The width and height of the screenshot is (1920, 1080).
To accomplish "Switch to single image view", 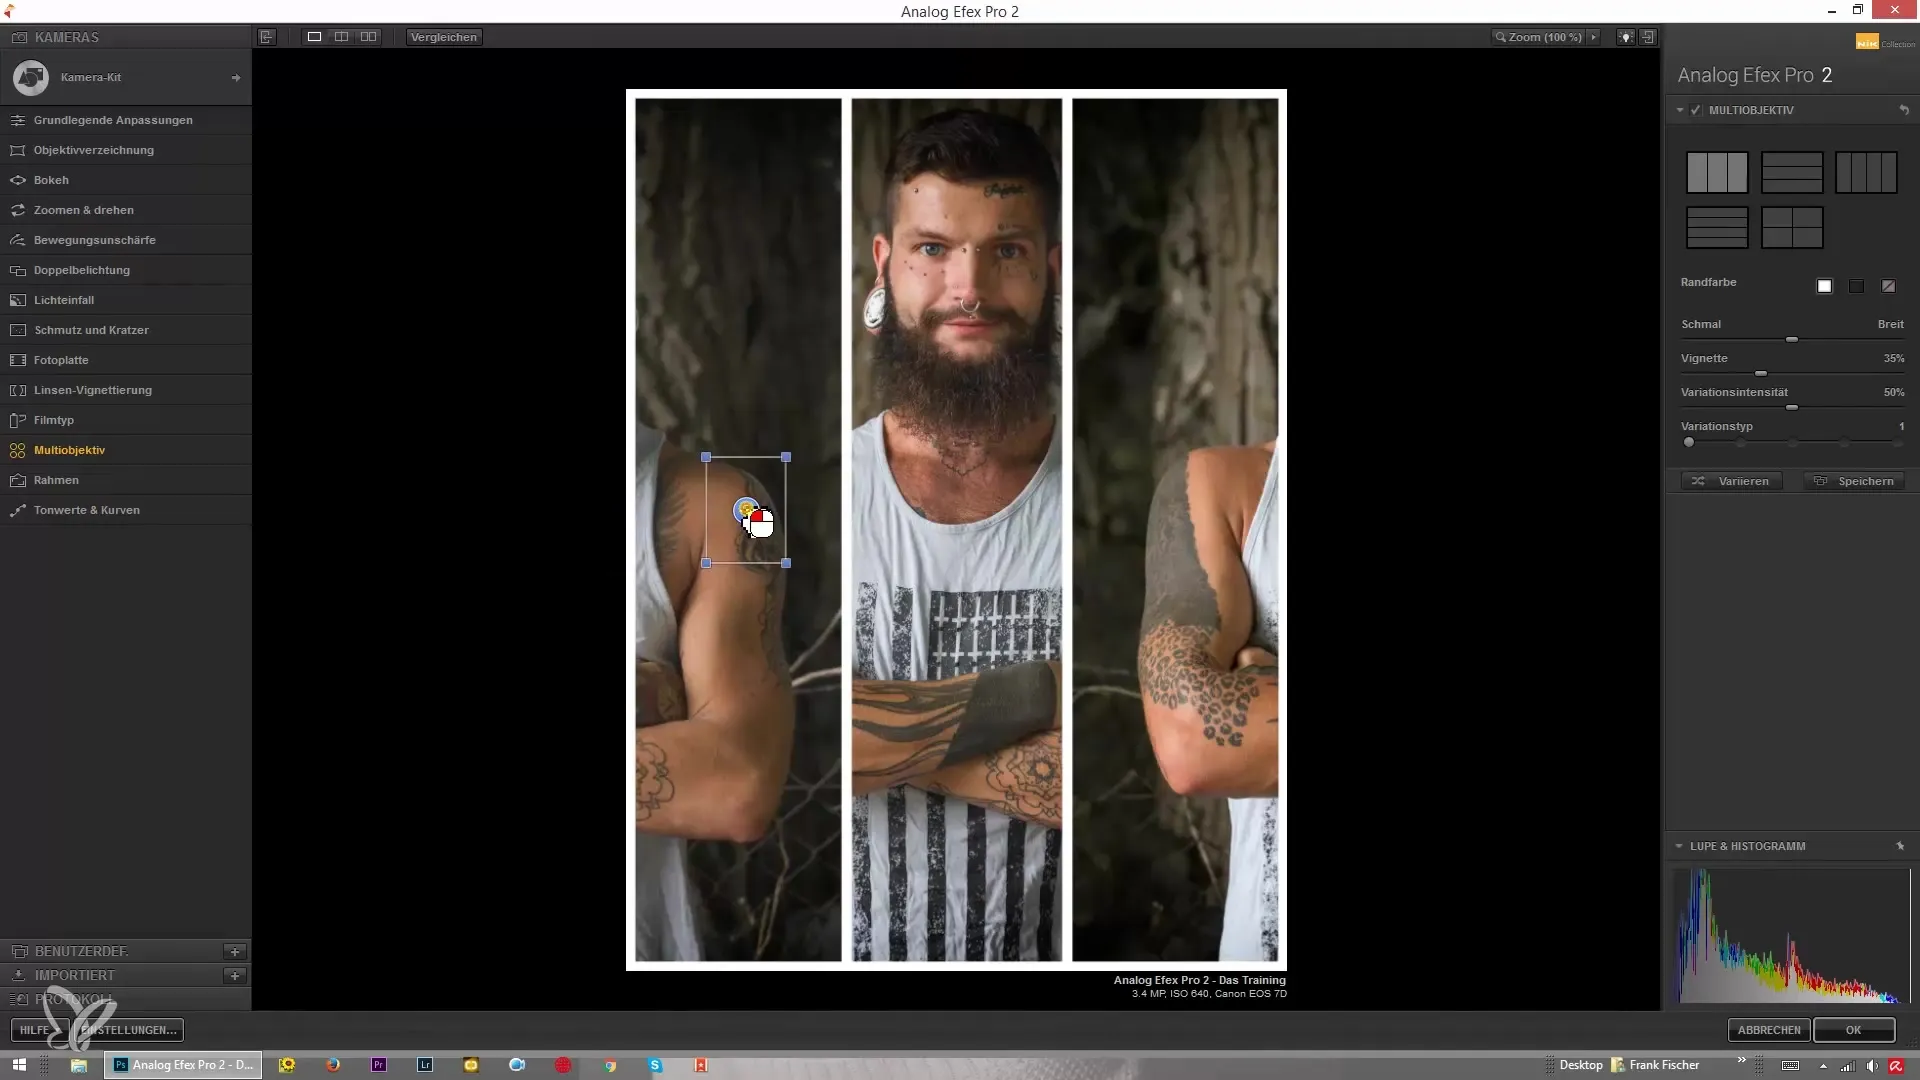I will [314, 37].
